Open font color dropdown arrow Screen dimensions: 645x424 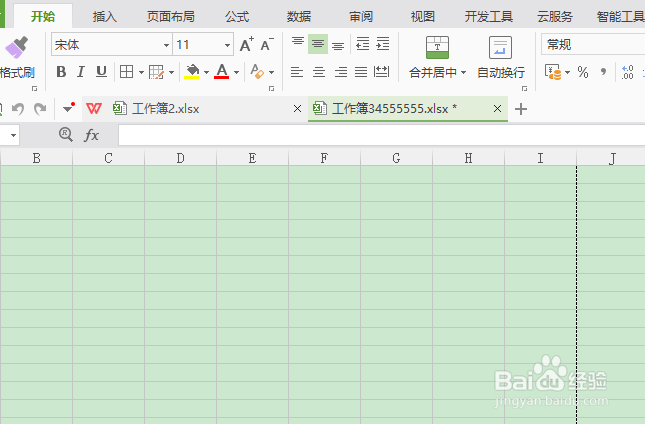pyautogui.click(x=236, y=72)
